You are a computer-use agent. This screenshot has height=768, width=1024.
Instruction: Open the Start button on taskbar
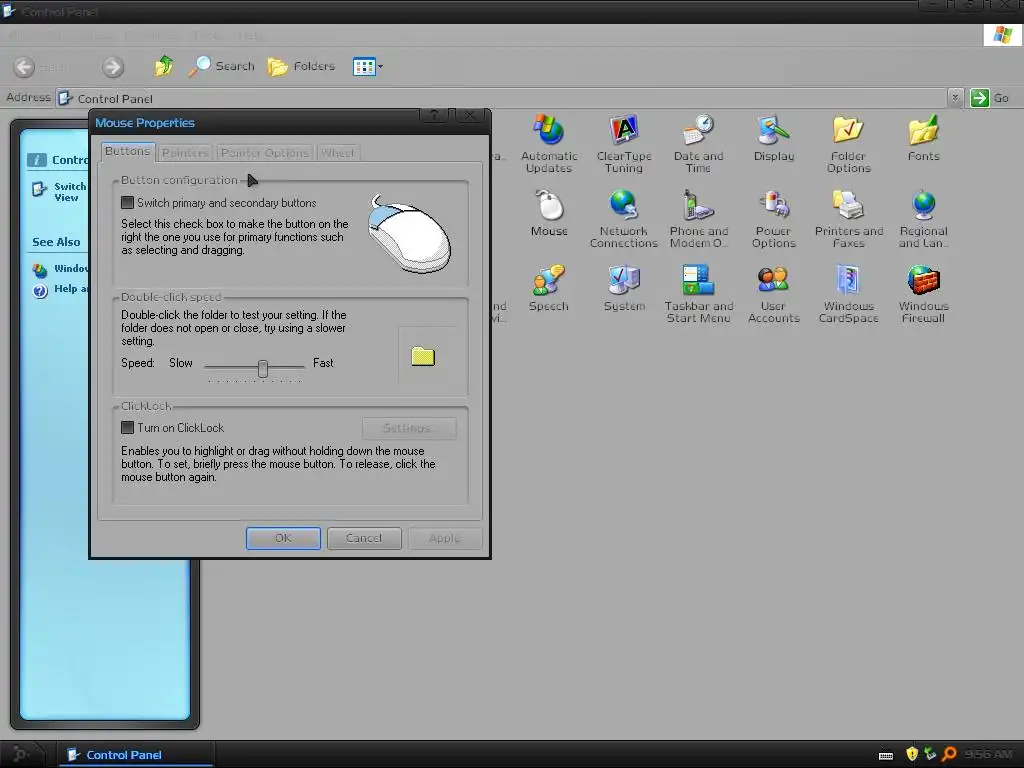pyautogui.click(x=22, y=754)
